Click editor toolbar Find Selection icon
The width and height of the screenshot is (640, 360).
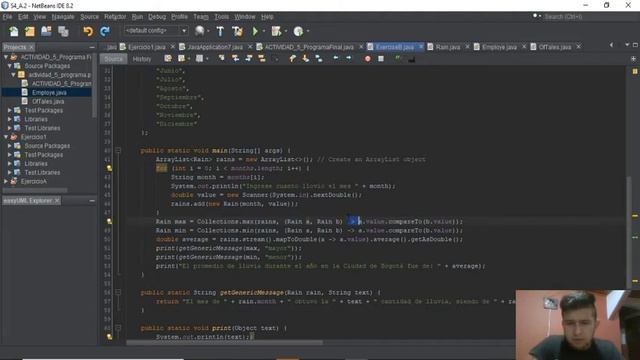[221, 59]
